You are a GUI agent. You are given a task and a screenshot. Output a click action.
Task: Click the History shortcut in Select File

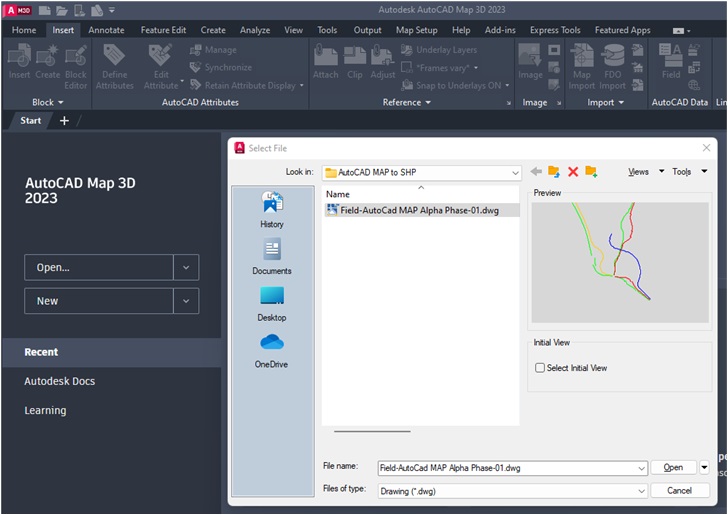pyautogui.click(x=272, y=210)
